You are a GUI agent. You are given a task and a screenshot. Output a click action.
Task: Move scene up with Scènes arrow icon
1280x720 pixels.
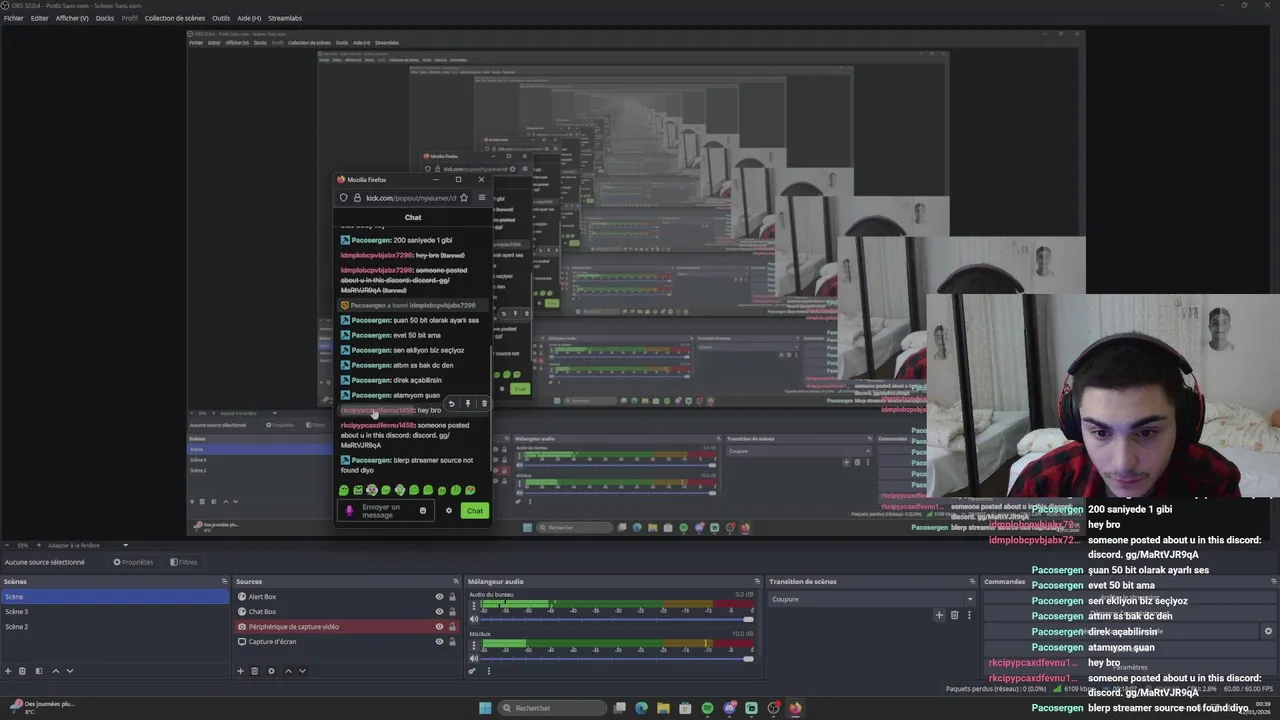(x=55, y=671)
